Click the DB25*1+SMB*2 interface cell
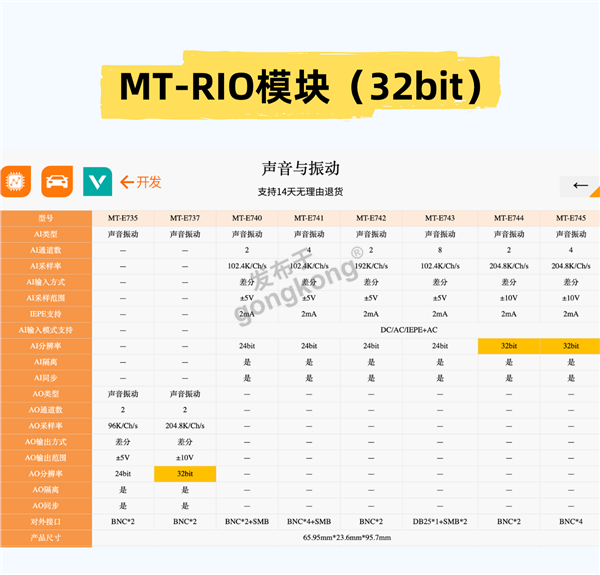This screenshot has height=575, width=600. pyautogui.click(x=440, y=521)
